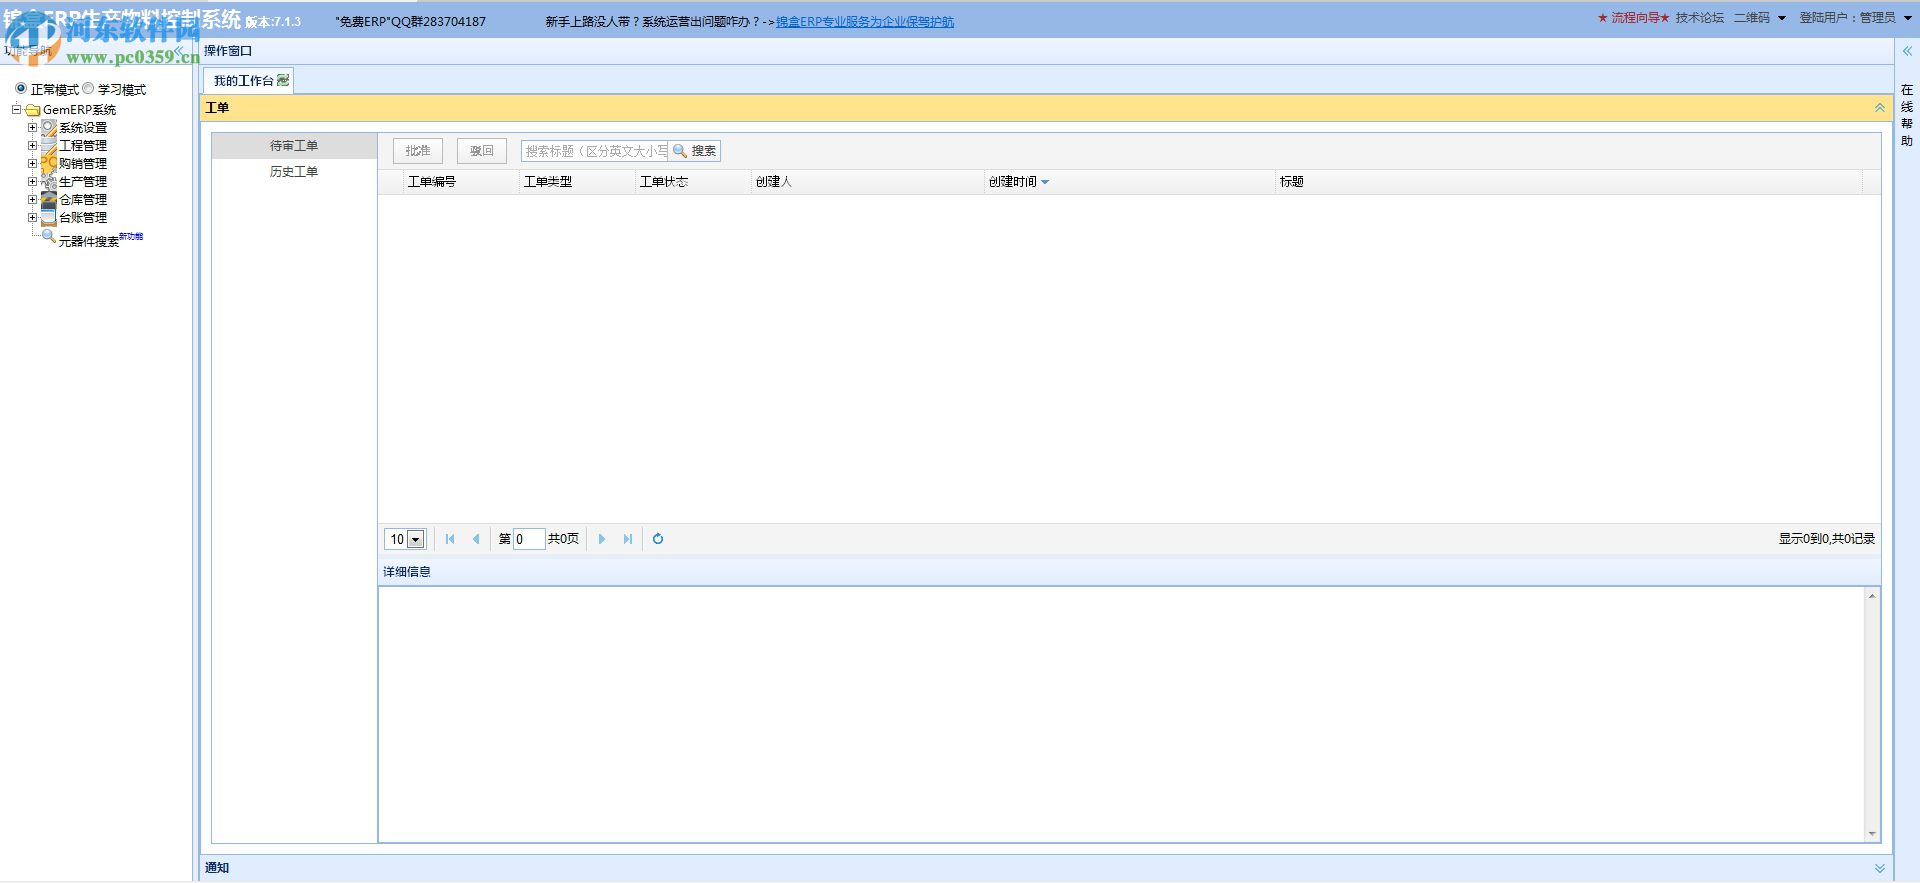This screenshot has width=1920, height=883.
Task: Click the 系统设置 icon
Action: 48,128
